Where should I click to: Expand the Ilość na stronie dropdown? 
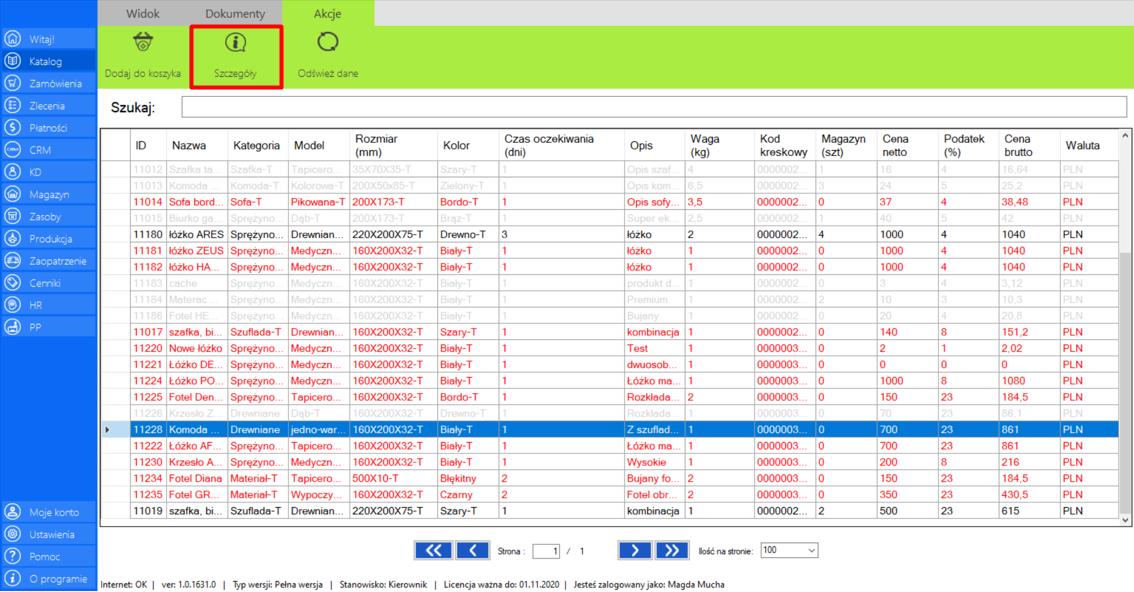788,550
